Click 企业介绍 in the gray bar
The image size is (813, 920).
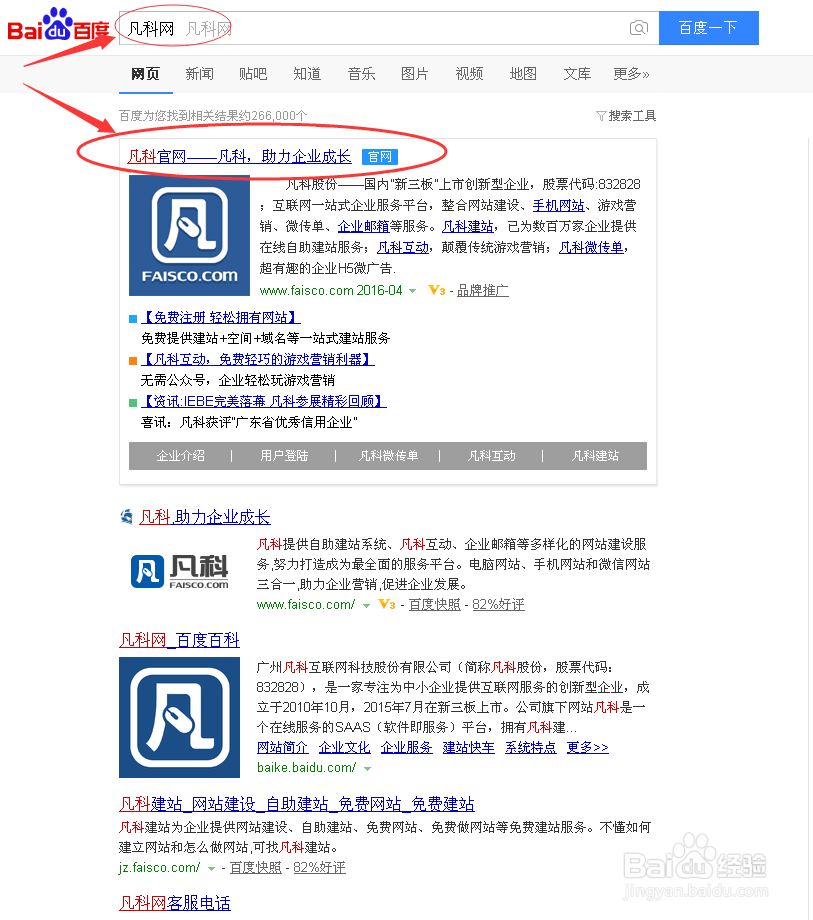point(181,456)
